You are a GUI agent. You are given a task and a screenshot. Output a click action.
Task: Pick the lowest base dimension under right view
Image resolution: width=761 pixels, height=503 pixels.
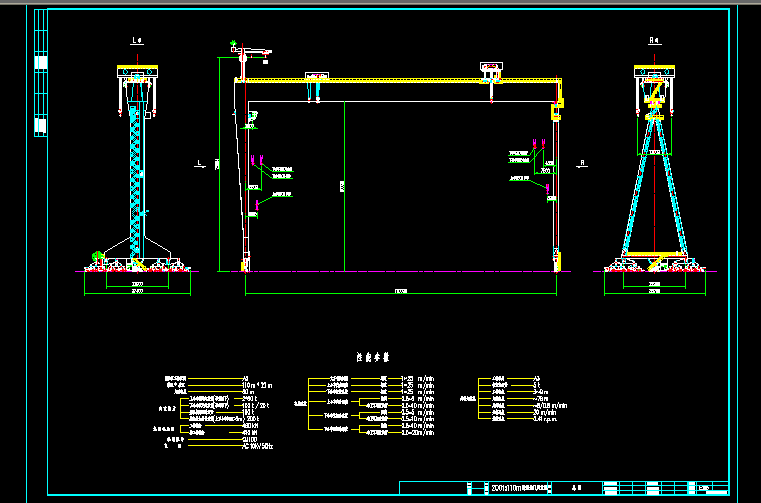click(x=655, y=293)
